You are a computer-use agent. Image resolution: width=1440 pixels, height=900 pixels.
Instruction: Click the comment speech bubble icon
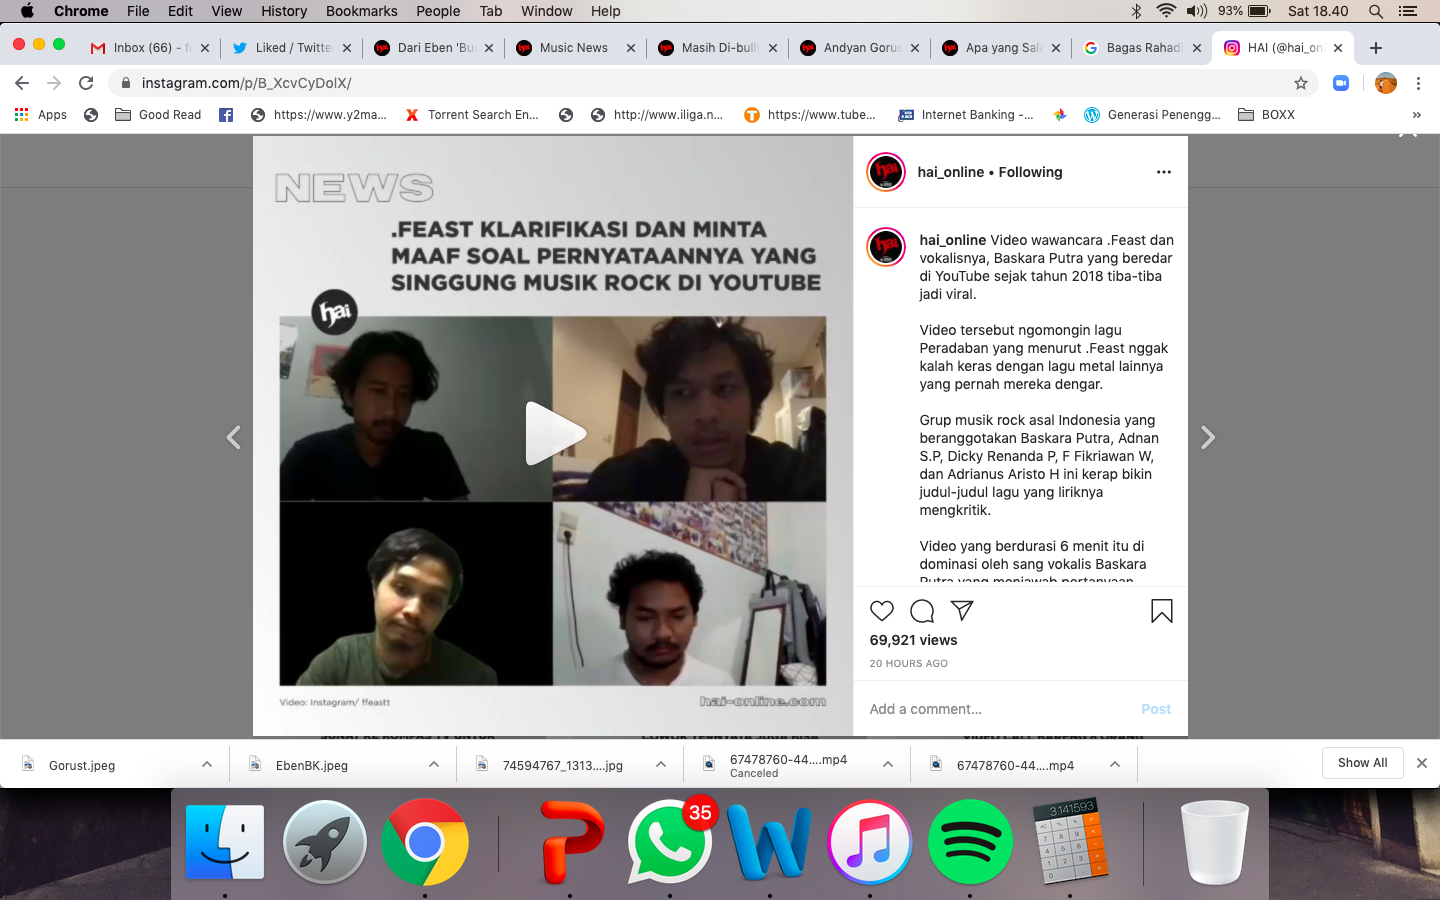pos(922,611)
